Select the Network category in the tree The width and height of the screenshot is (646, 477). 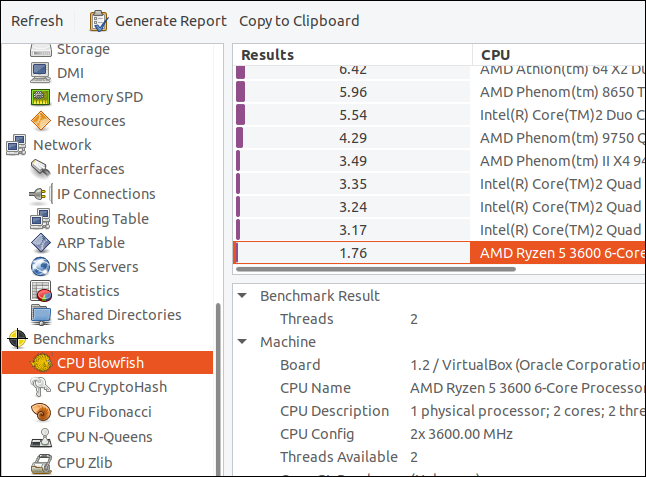click(62, 145)
